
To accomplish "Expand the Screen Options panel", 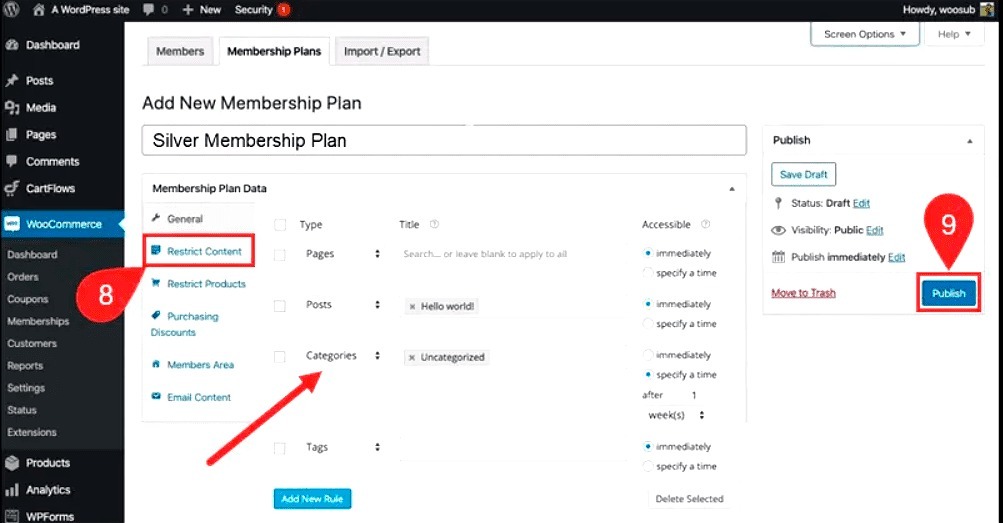I will [x=865, y=34].
